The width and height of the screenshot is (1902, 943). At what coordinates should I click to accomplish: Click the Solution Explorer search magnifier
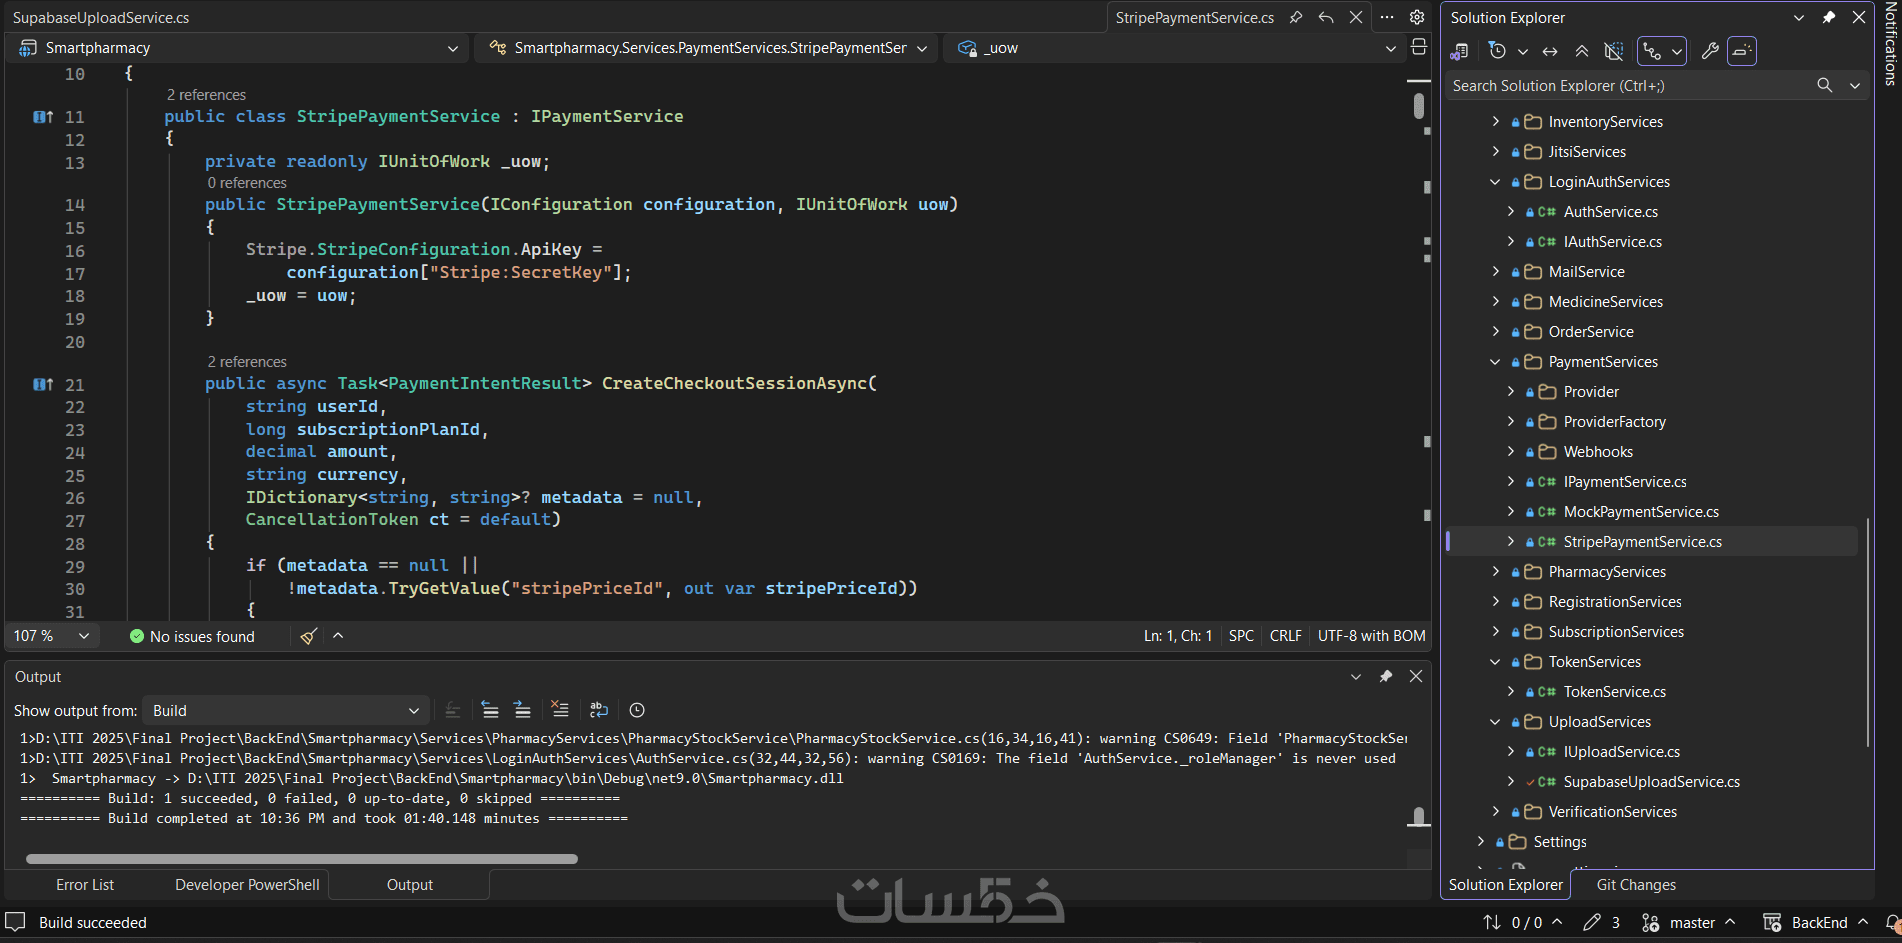(1824, 86)
